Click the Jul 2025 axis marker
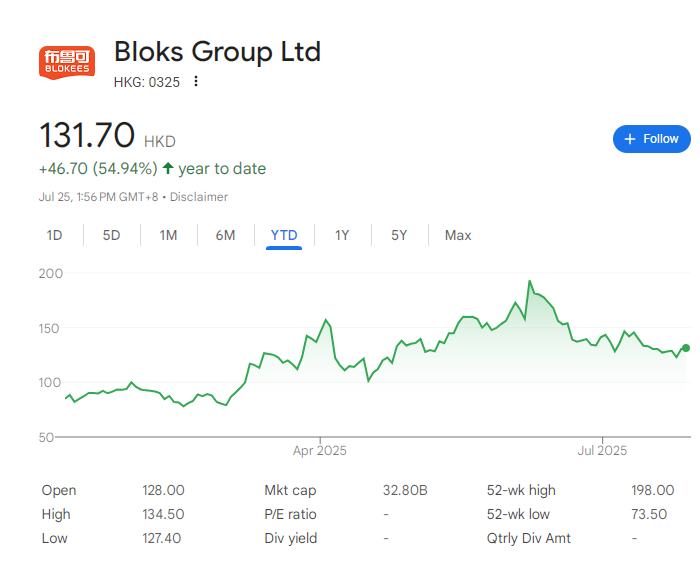 (602, 450)
